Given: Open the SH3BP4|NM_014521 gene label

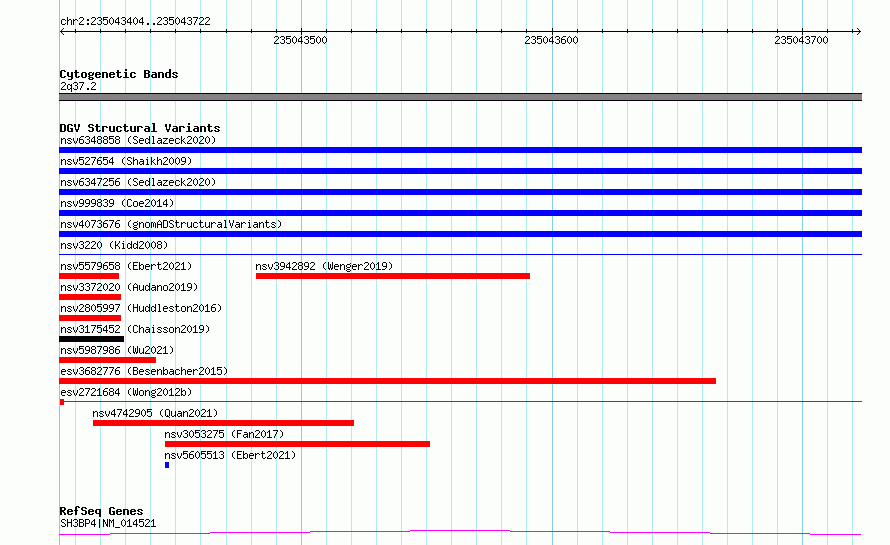Looking at the screenshot, I should click(x=108, y=523).
